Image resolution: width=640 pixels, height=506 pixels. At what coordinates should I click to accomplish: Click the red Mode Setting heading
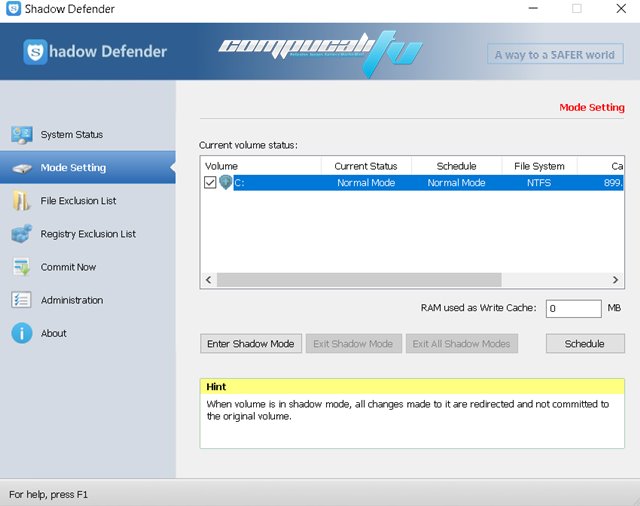(592, 107)
